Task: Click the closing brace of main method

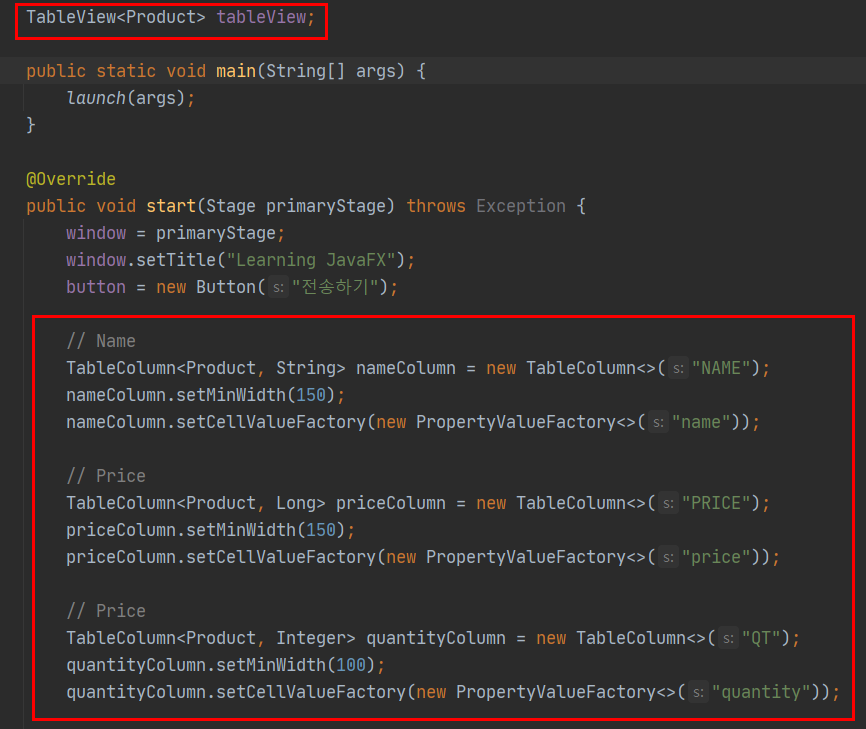Action: pos(31,125)
